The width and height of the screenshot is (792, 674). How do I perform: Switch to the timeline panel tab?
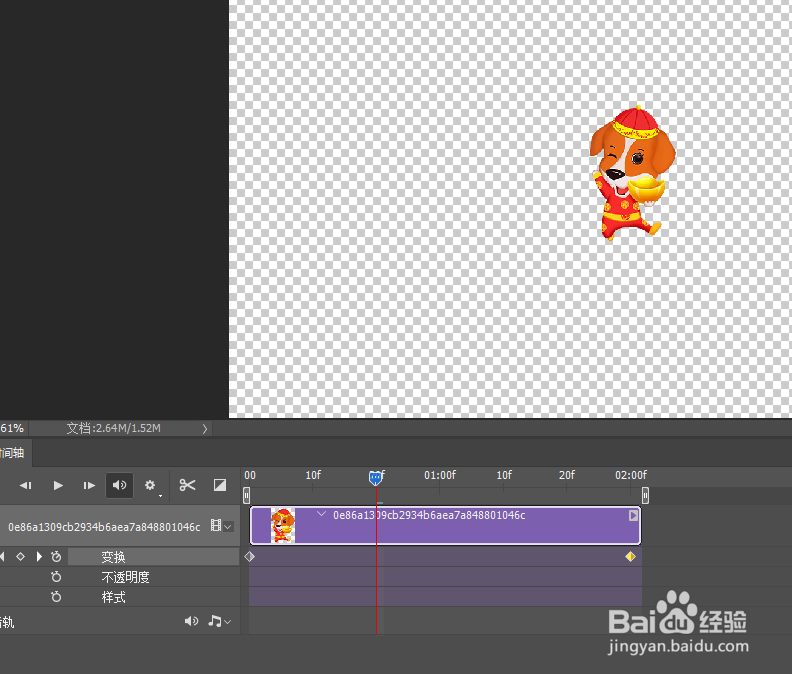click(14, 453)
